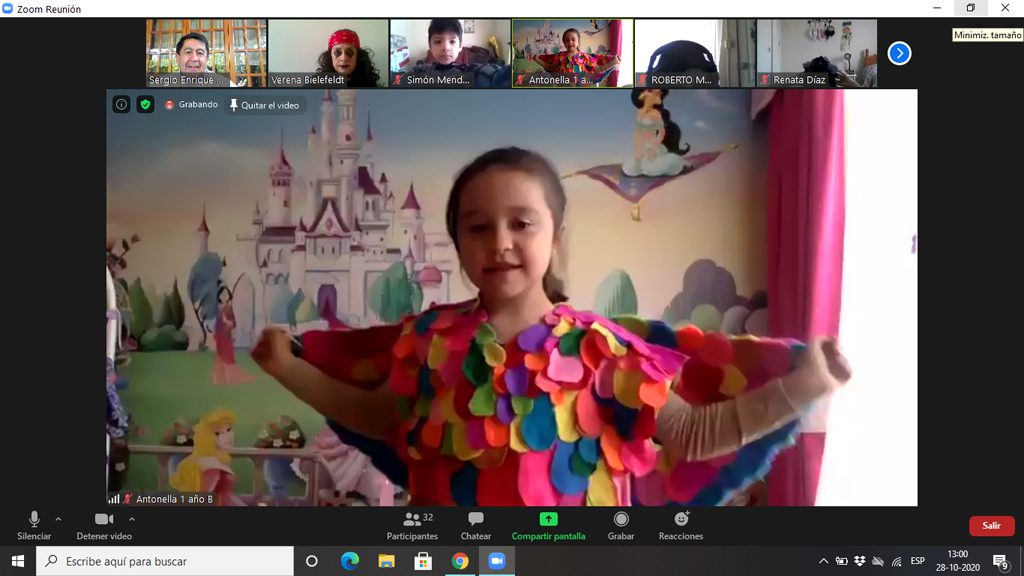Toggle the camera with Detener video
1024x576 pixels.
coord(104,525)
